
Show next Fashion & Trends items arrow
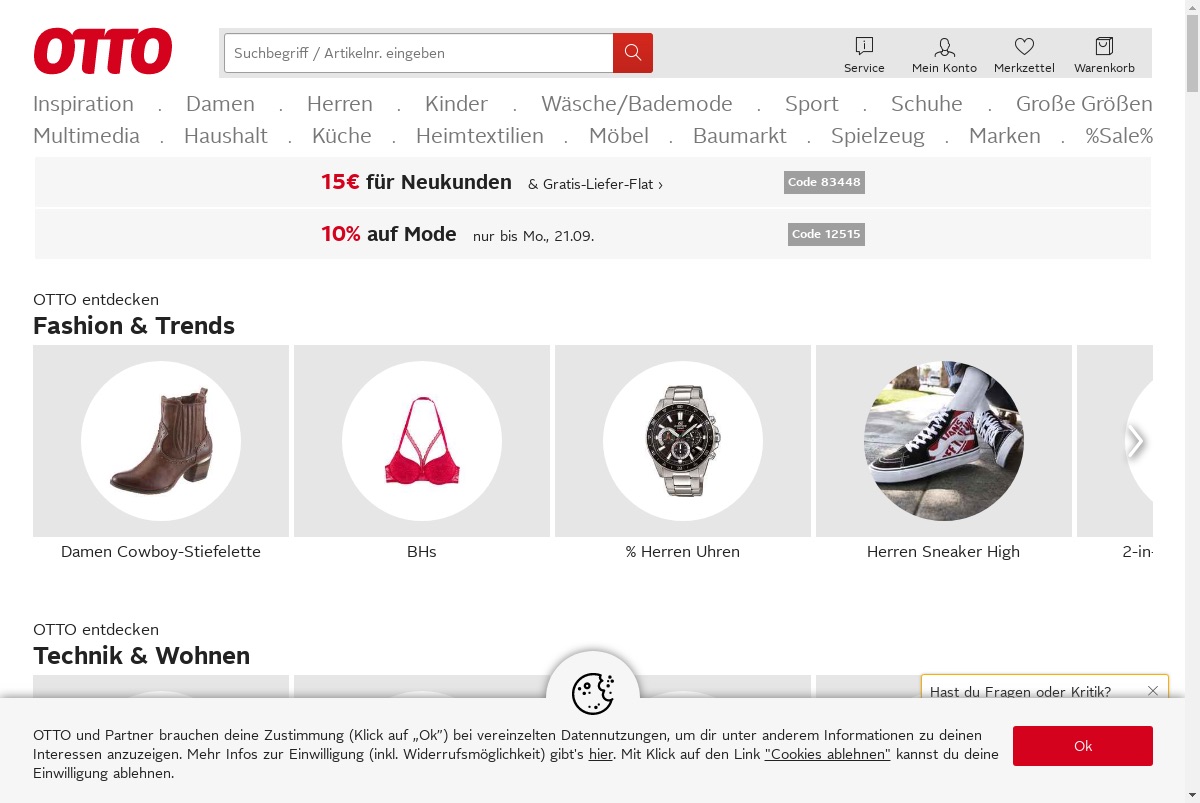[1135, 441]
